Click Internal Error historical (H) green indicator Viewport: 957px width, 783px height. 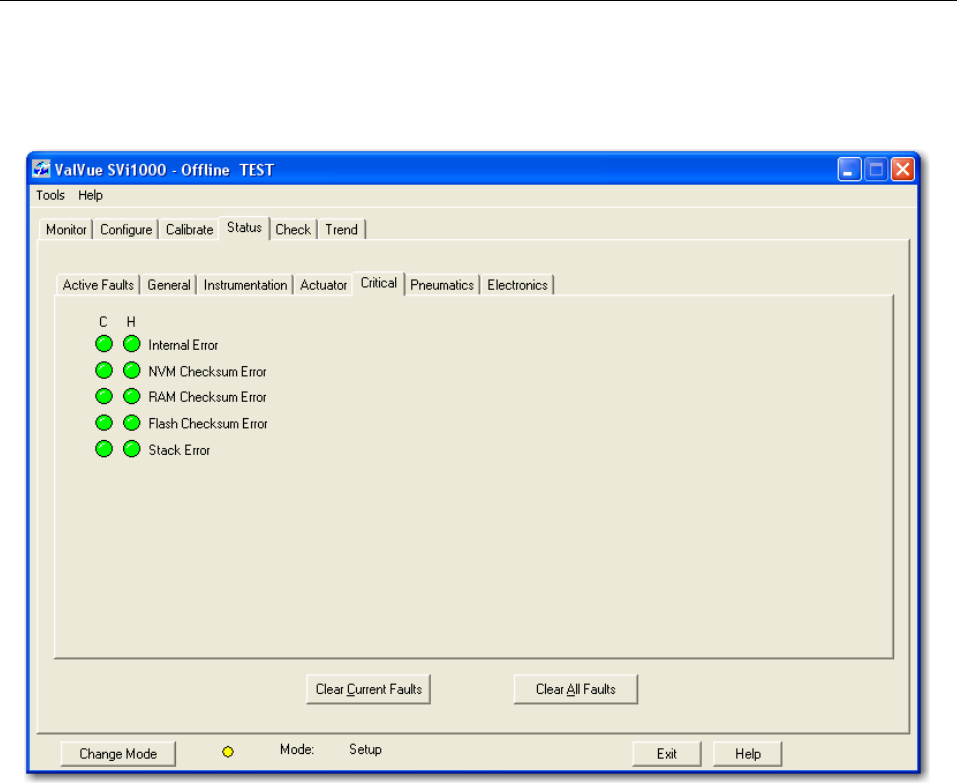[131, 344]
